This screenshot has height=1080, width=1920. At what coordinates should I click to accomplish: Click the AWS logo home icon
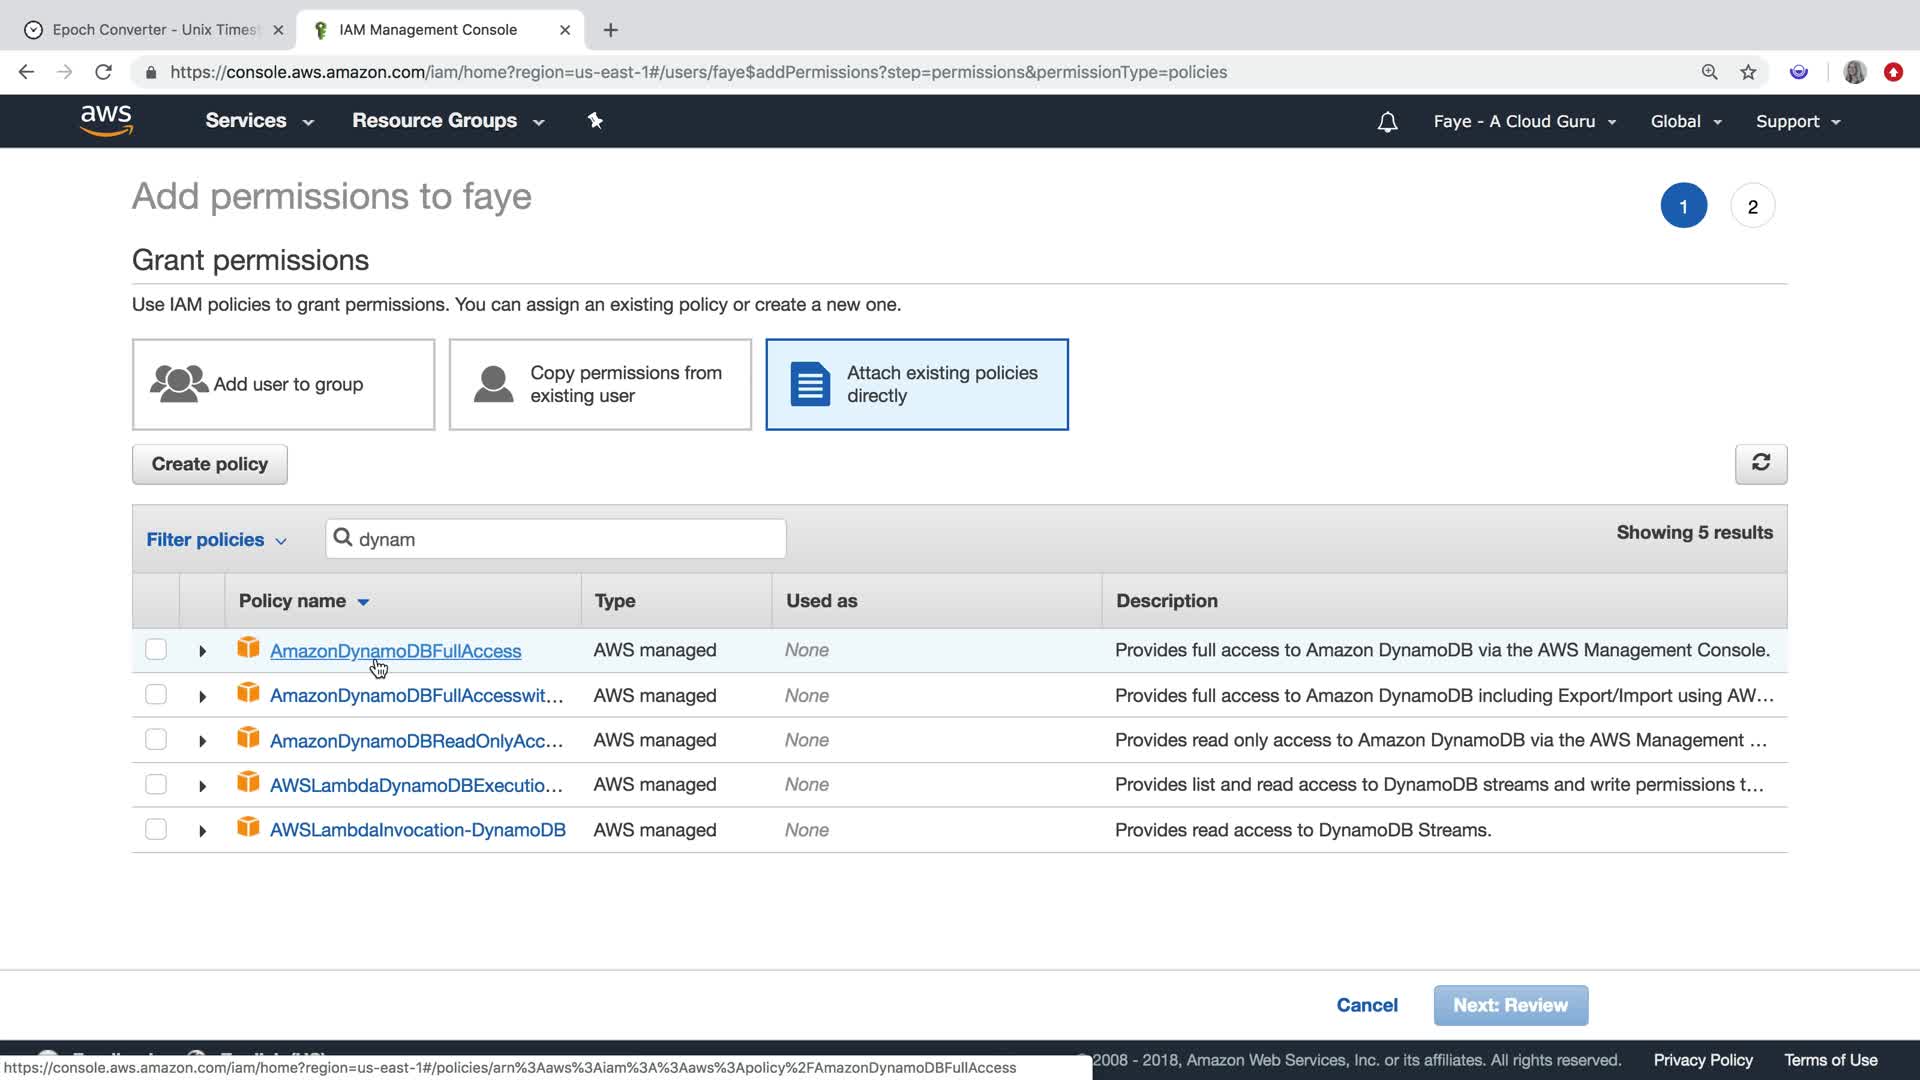tap(106, 120)
